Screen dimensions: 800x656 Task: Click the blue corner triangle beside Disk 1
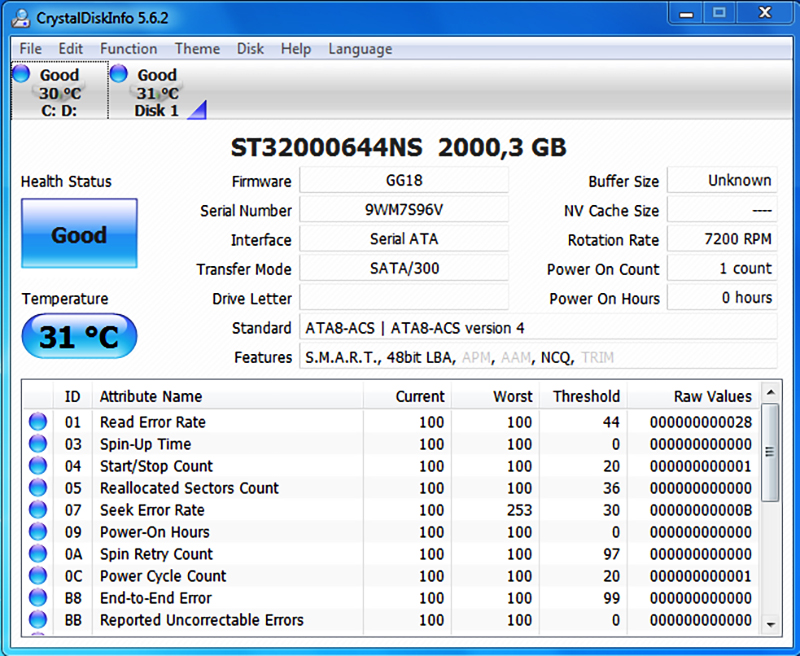pos(196,110)
